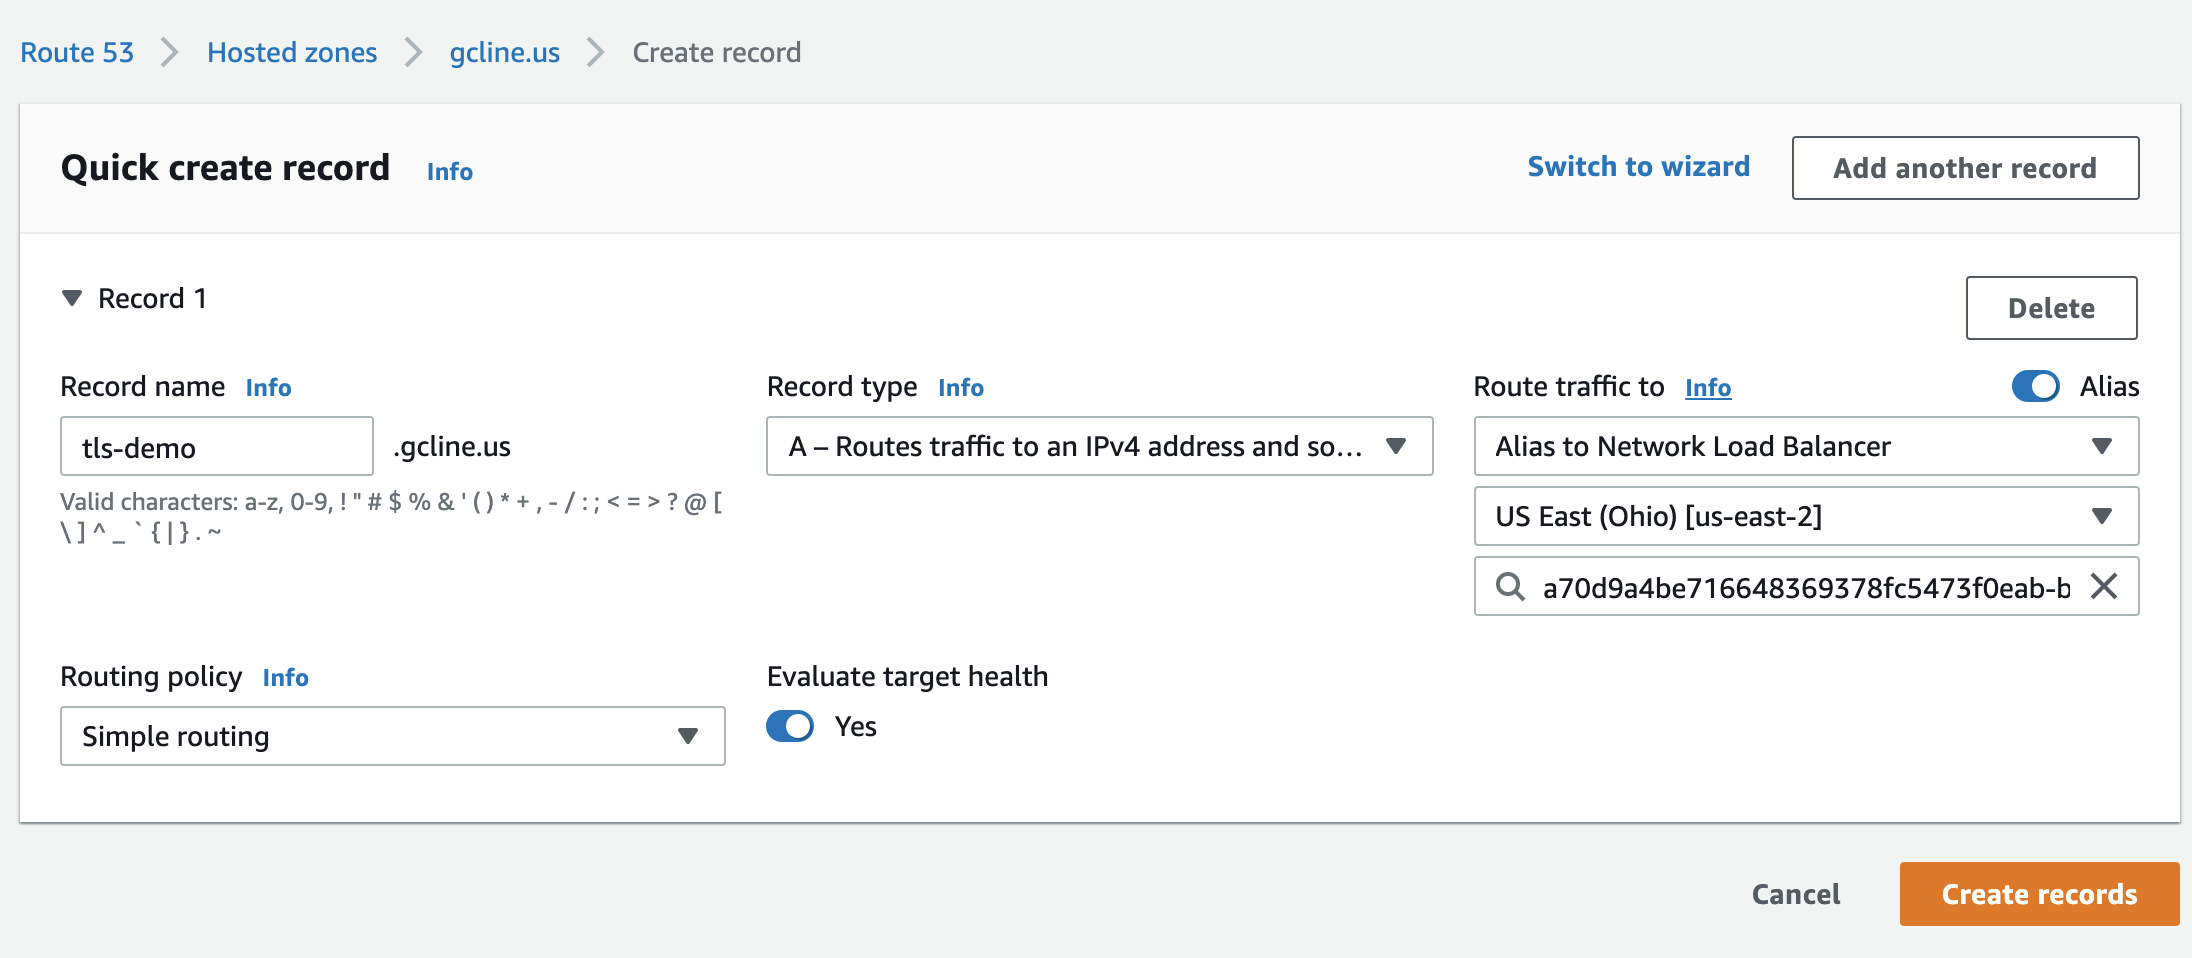
Task: Click Switch to wizard link
Action: [x=1638, y=166]
